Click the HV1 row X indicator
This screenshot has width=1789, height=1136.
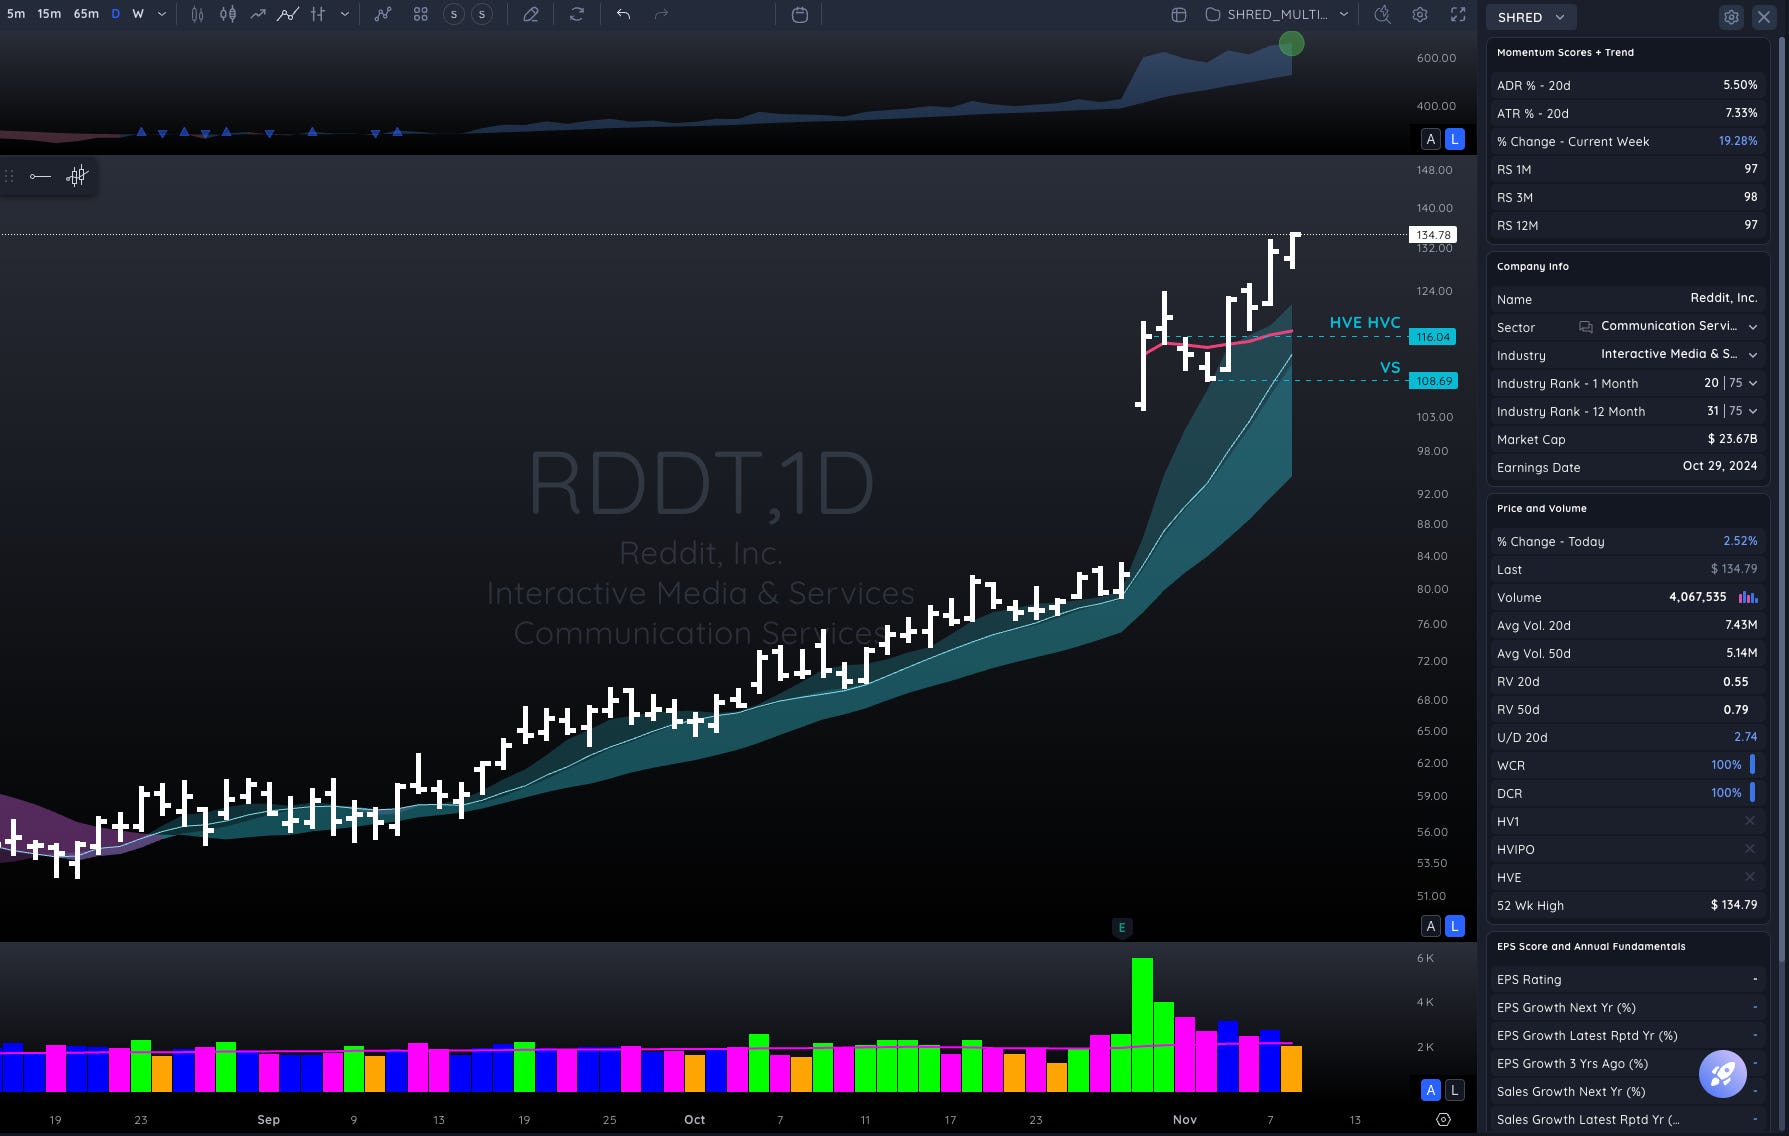(x=1750, y=821)
